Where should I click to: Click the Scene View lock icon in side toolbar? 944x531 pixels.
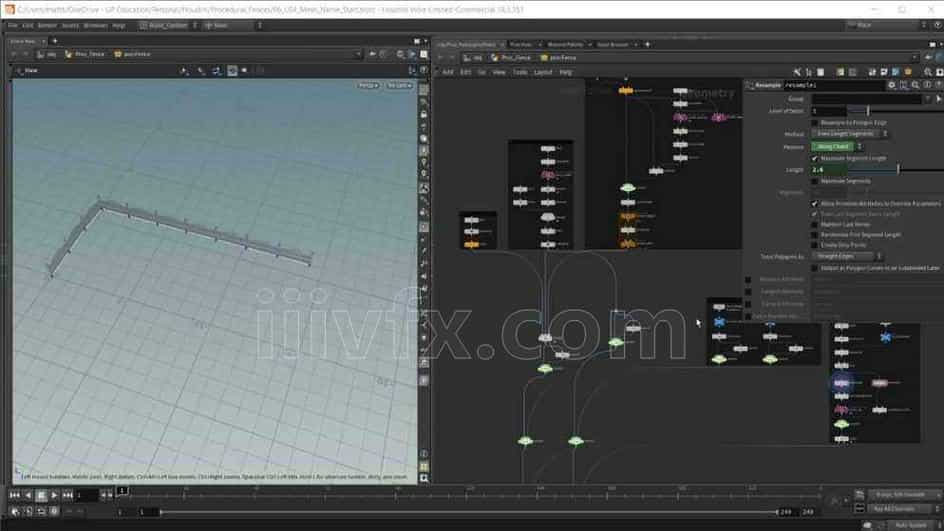424,114
